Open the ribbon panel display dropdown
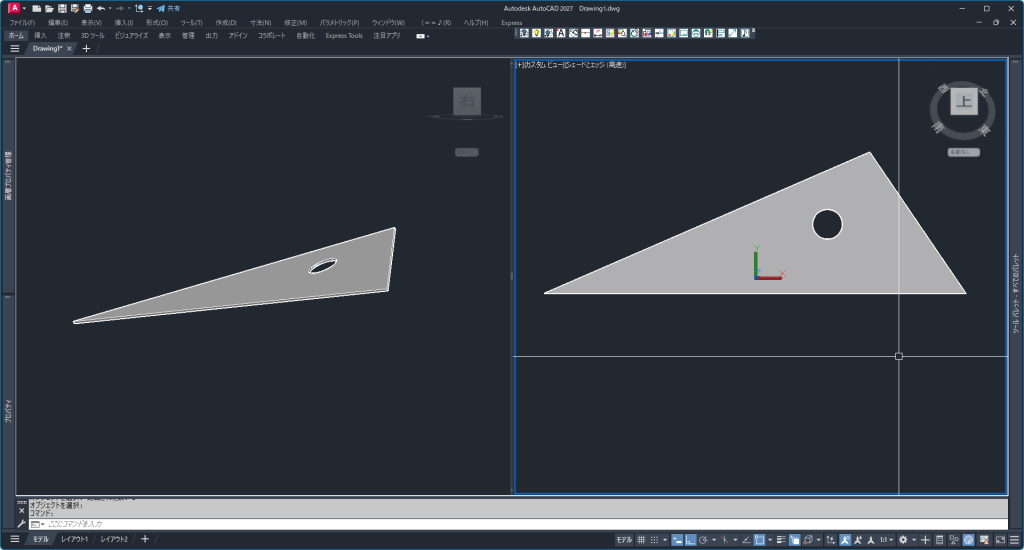Image resolution: width=1024 pixels, height=550 pixels. pyautogui.click(x=422, y=36)
